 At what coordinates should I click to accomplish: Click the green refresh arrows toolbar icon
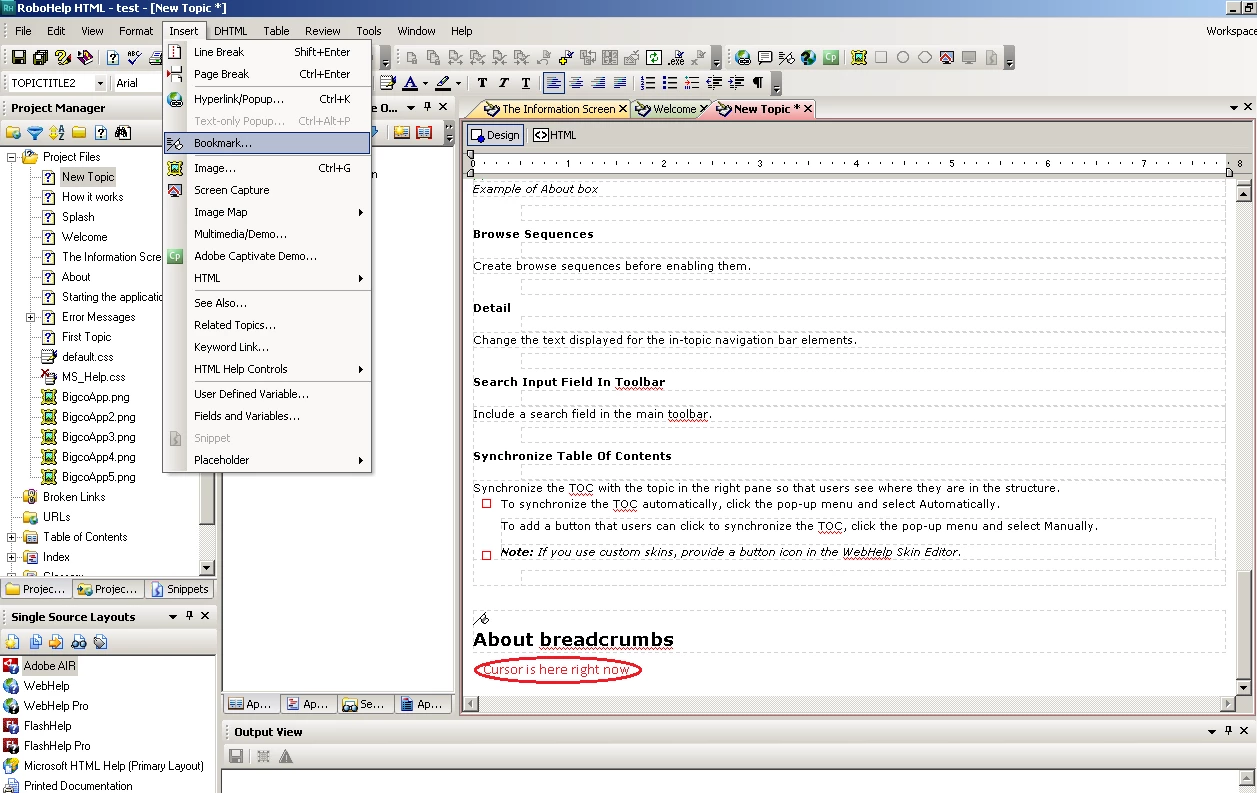tap(653, 58)
